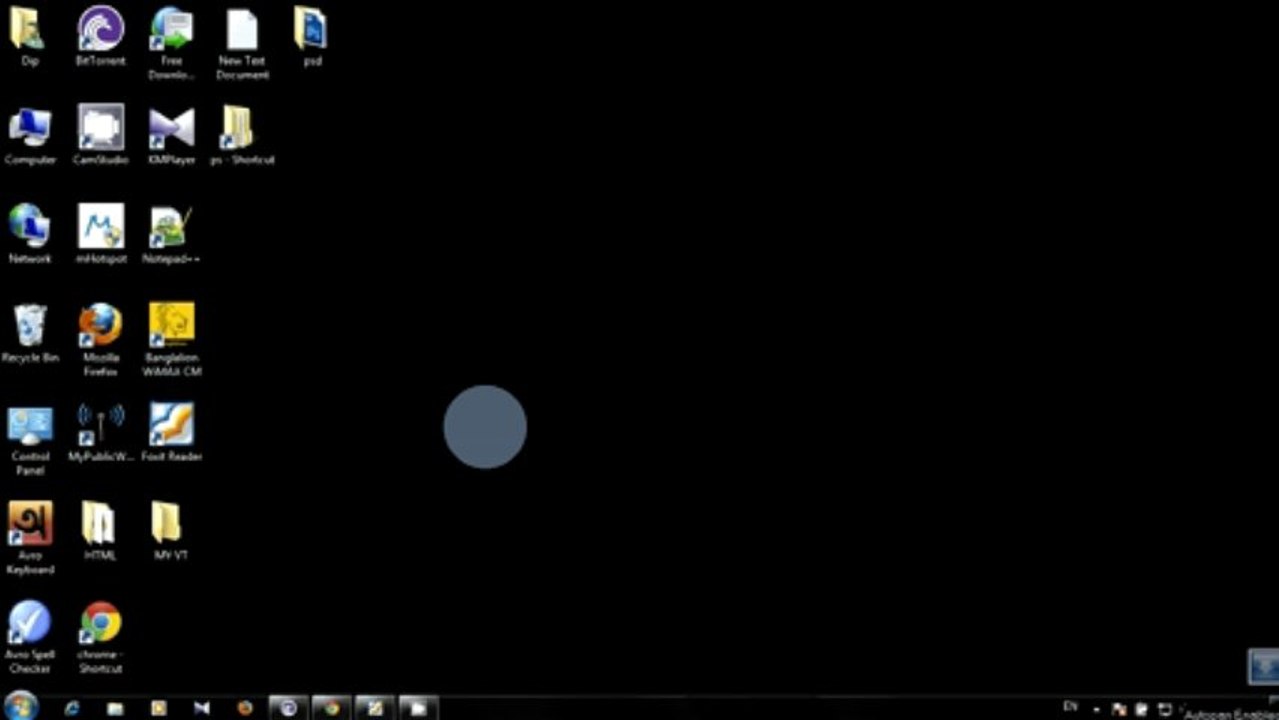The image size is (1279, 720).
Task: Click the EN language indicator in the tray
Action: click(1070, 706)
